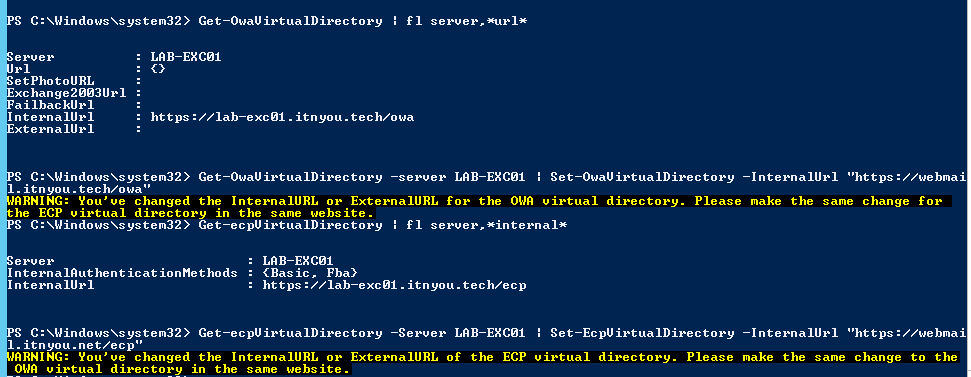Click the first PS C:\Windows\system32> prompt

coord(98,21)
